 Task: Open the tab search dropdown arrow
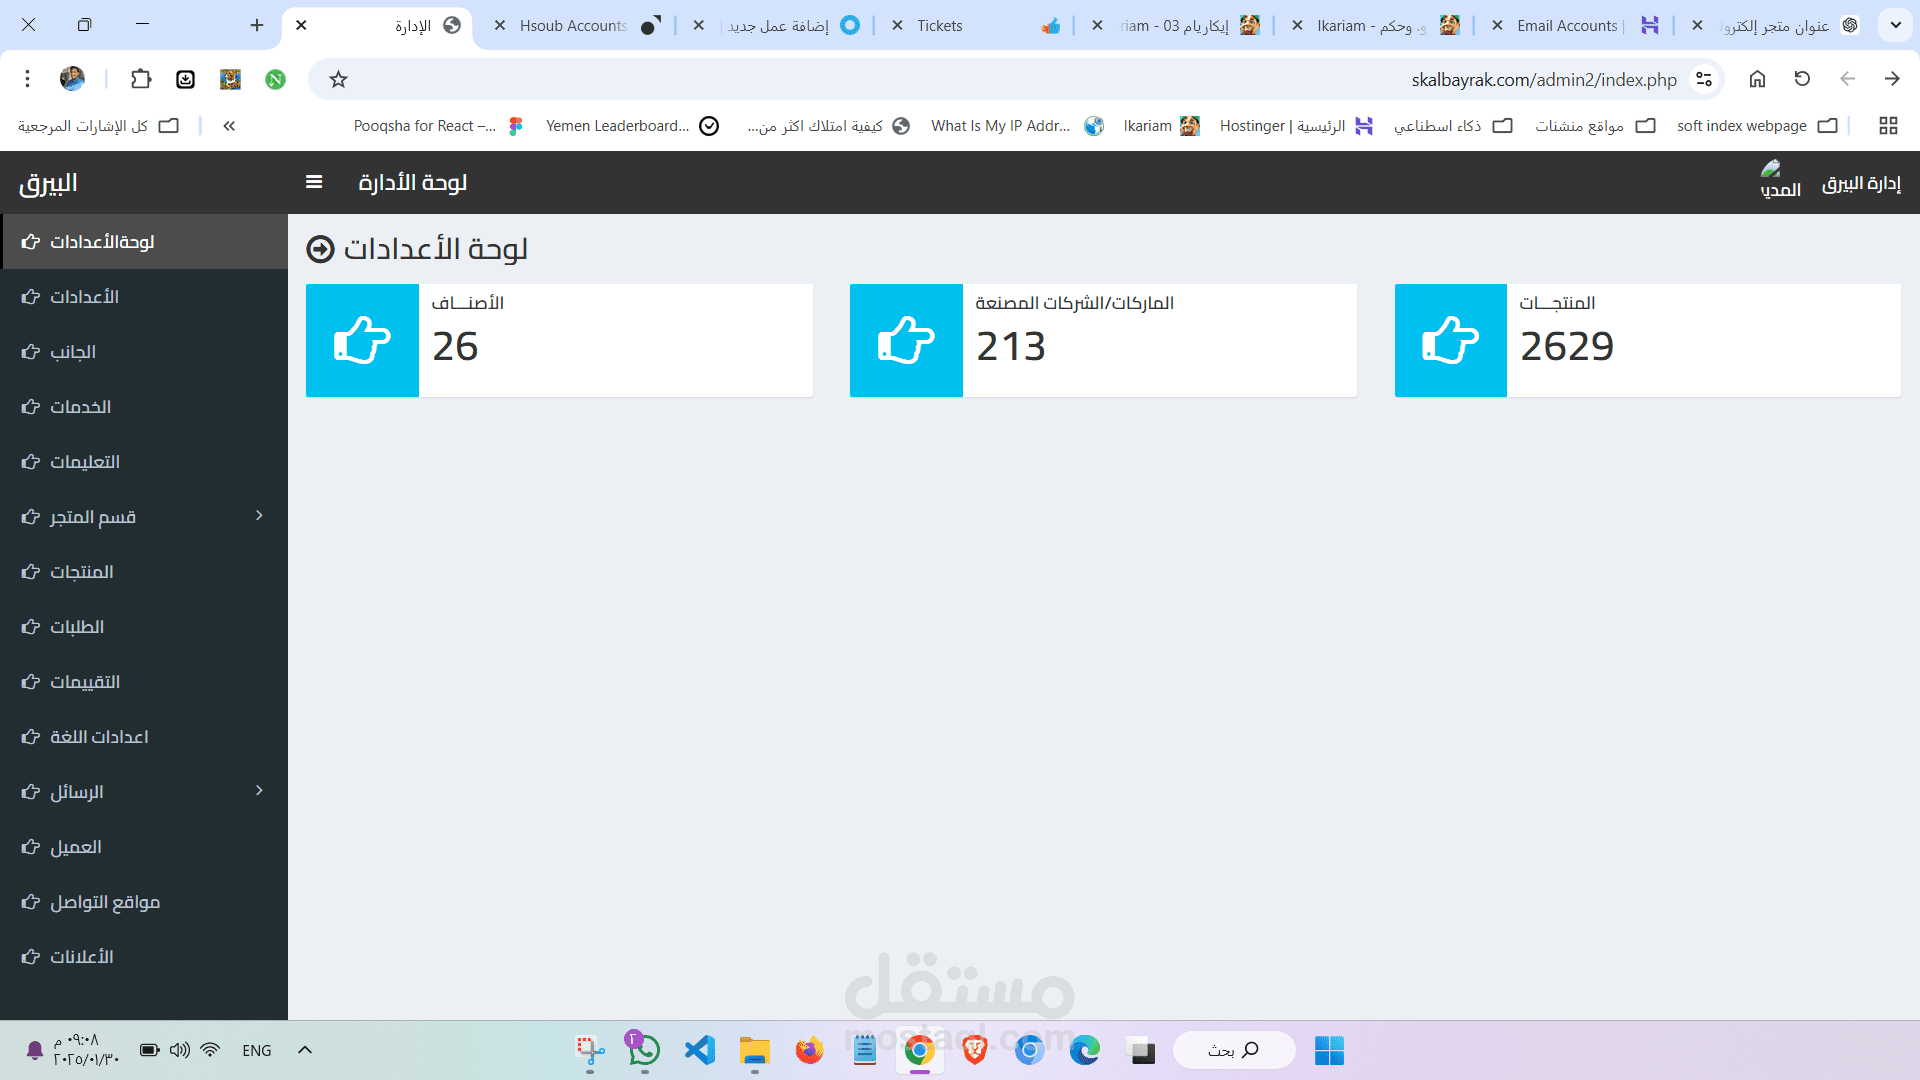pyautogui.click(x=1895, y=25)
